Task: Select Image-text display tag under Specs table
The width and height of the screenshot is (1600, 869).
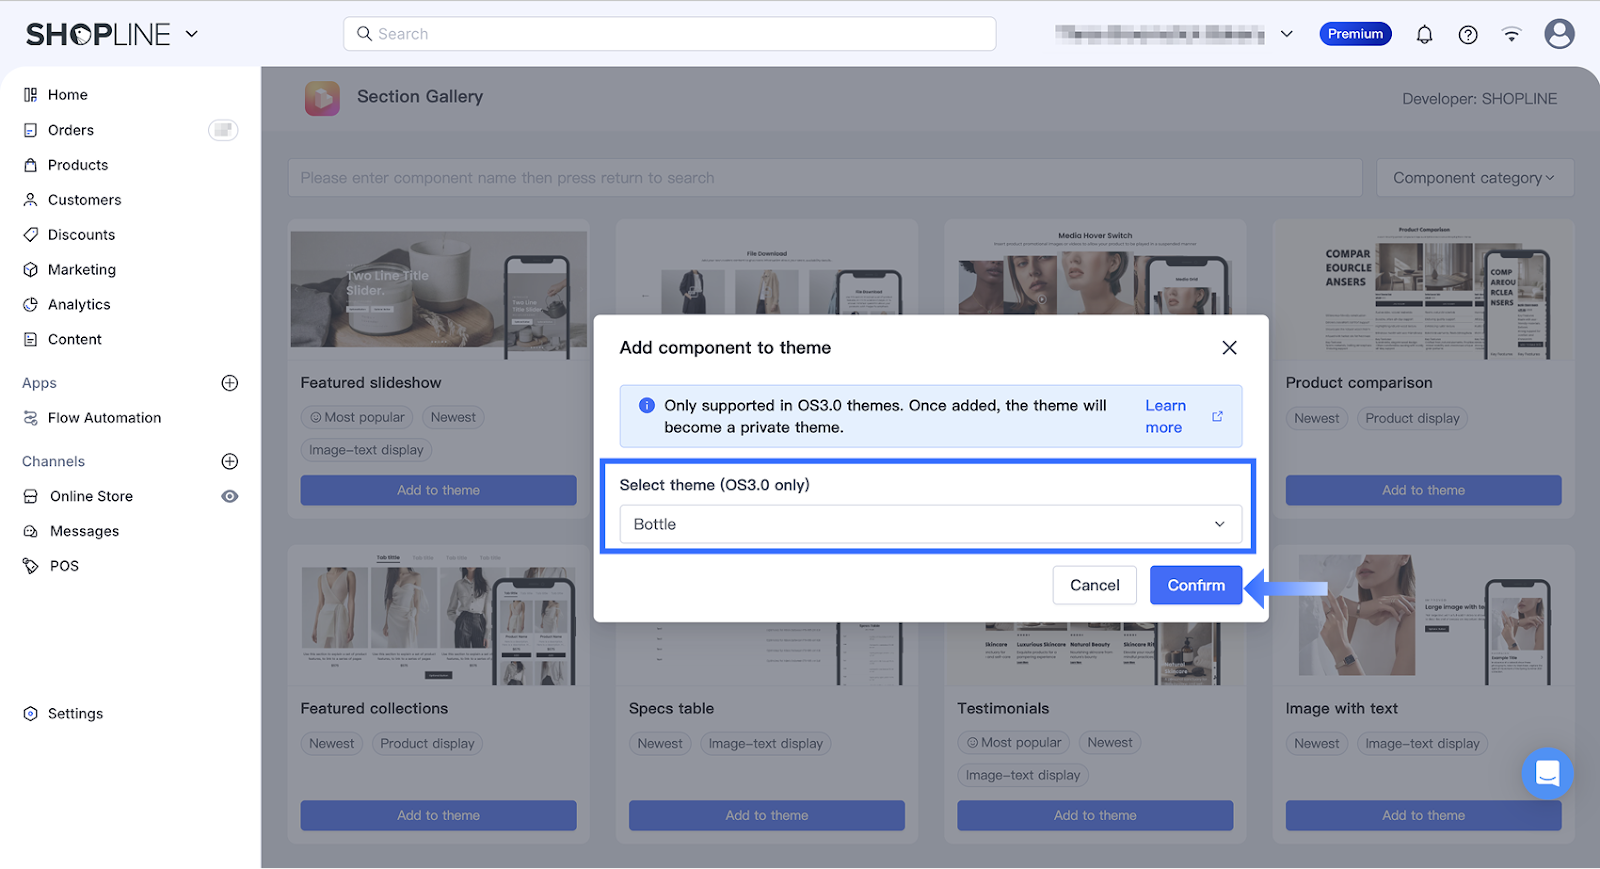Action: coord(766,743)
